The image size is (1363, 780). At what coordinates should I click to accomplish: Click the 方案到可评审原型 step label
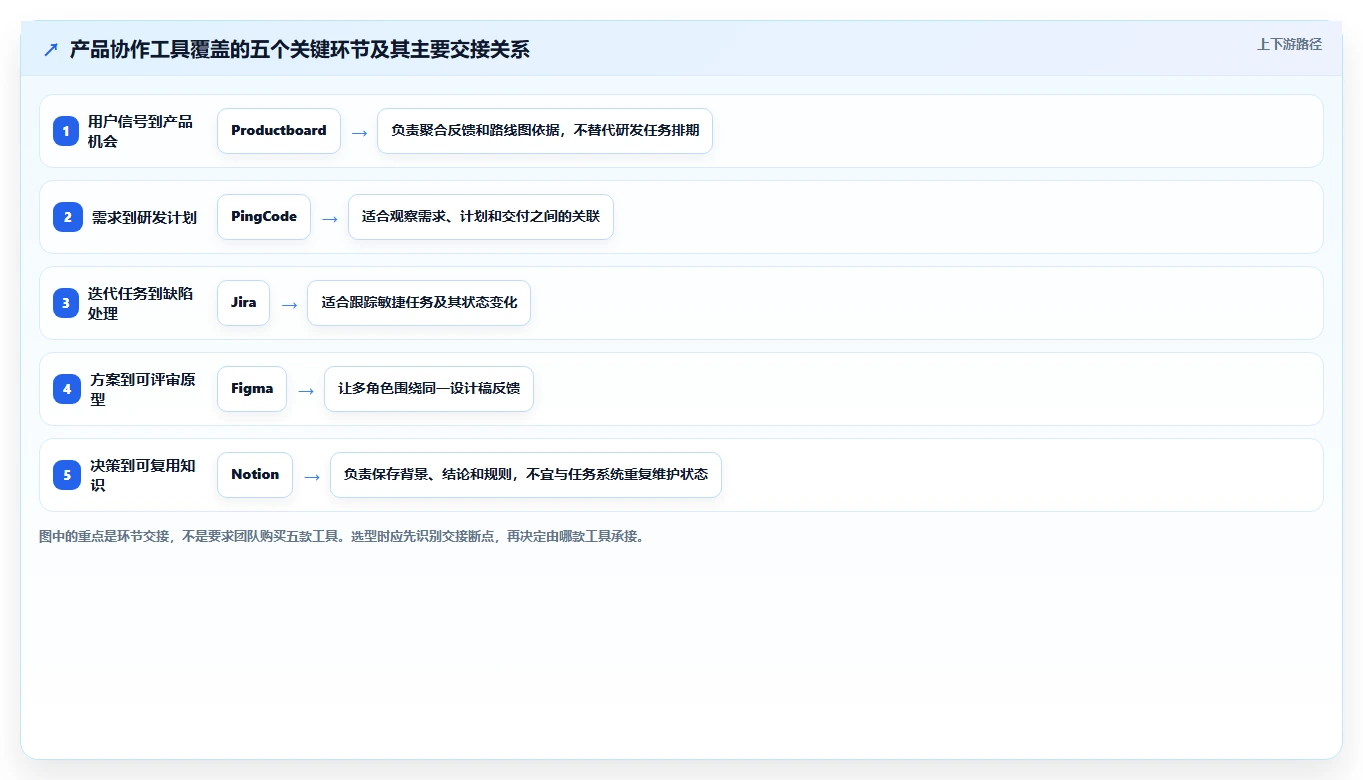pos(143,389)
